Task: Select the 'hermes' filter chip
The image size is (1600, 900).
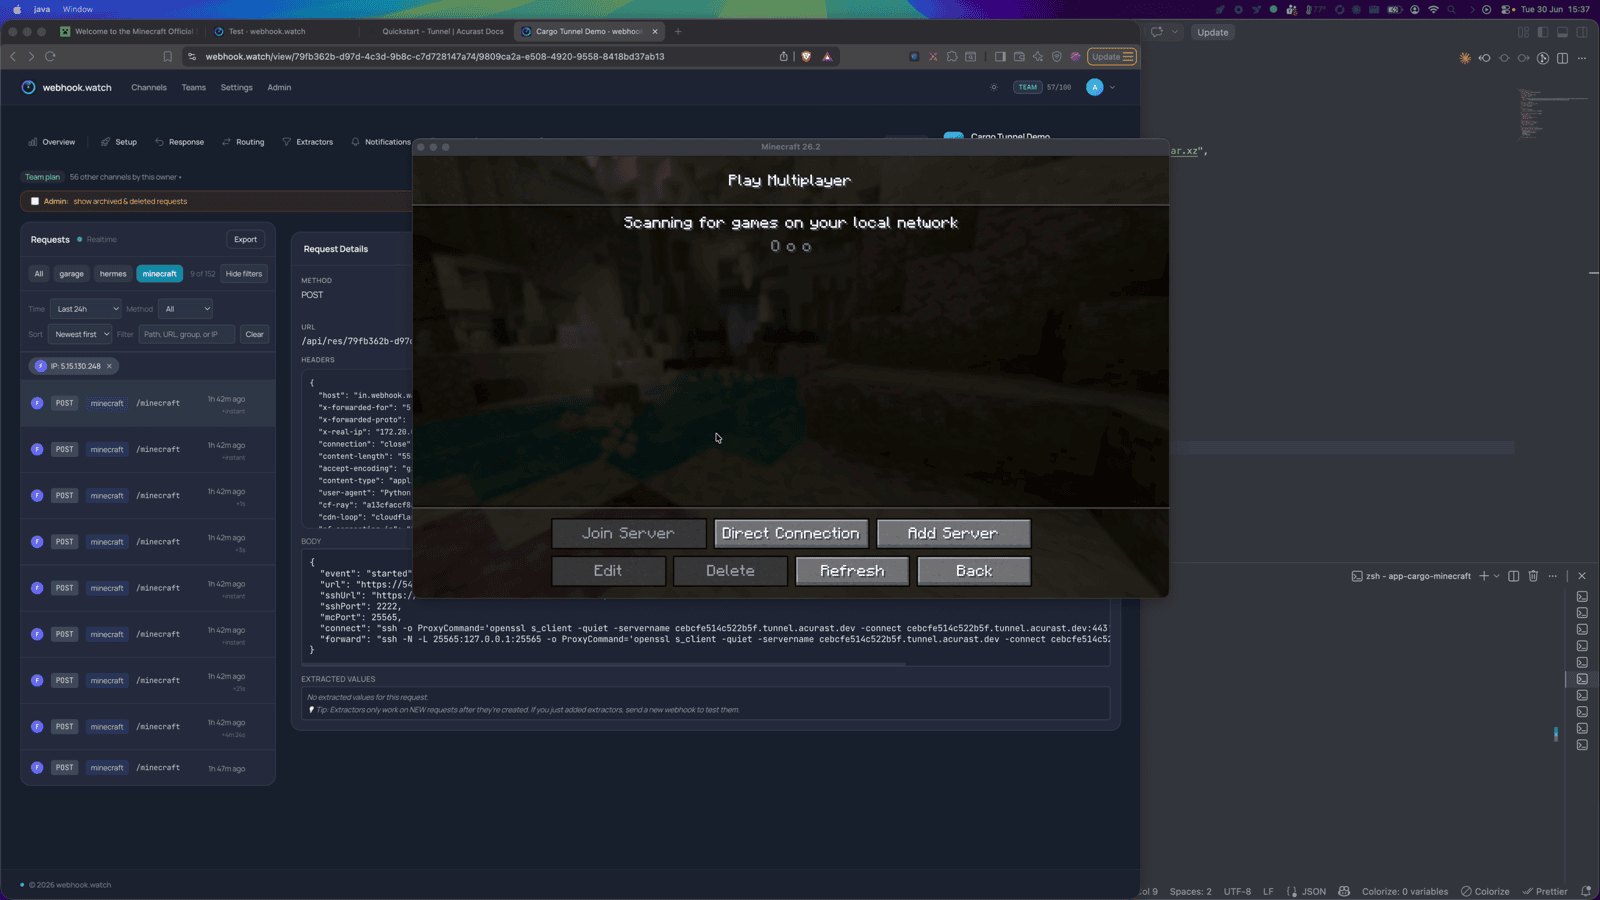Action: pyautogui.click(x=113, y=274)
